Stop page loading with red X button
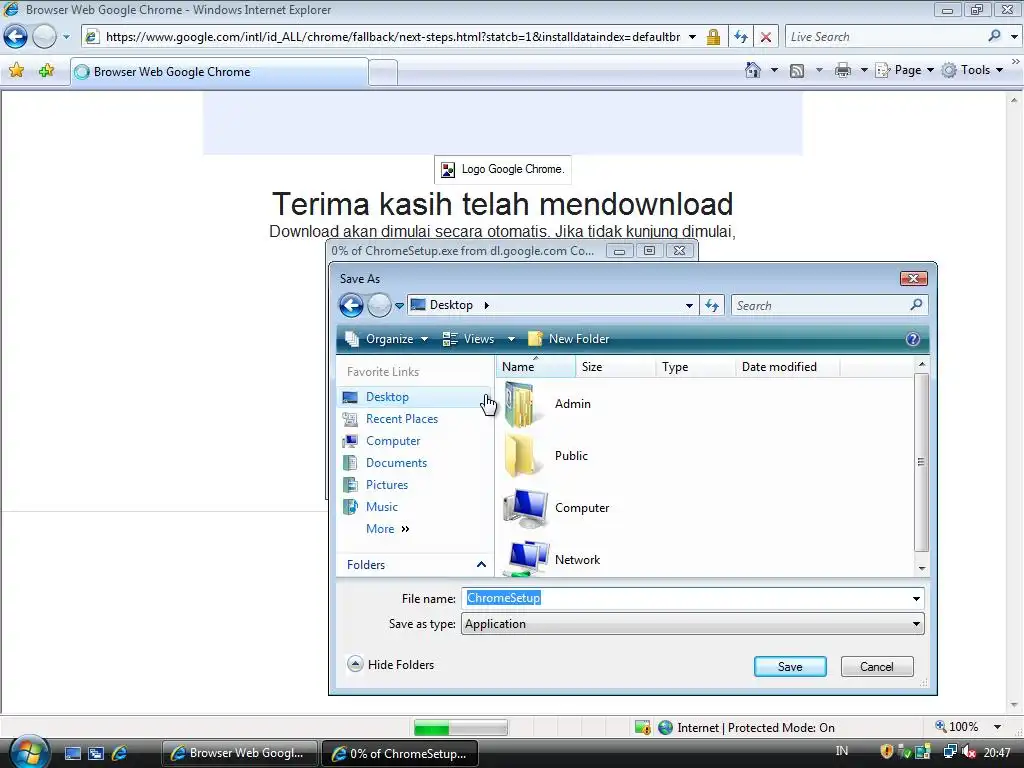 (x=766, y=37)
